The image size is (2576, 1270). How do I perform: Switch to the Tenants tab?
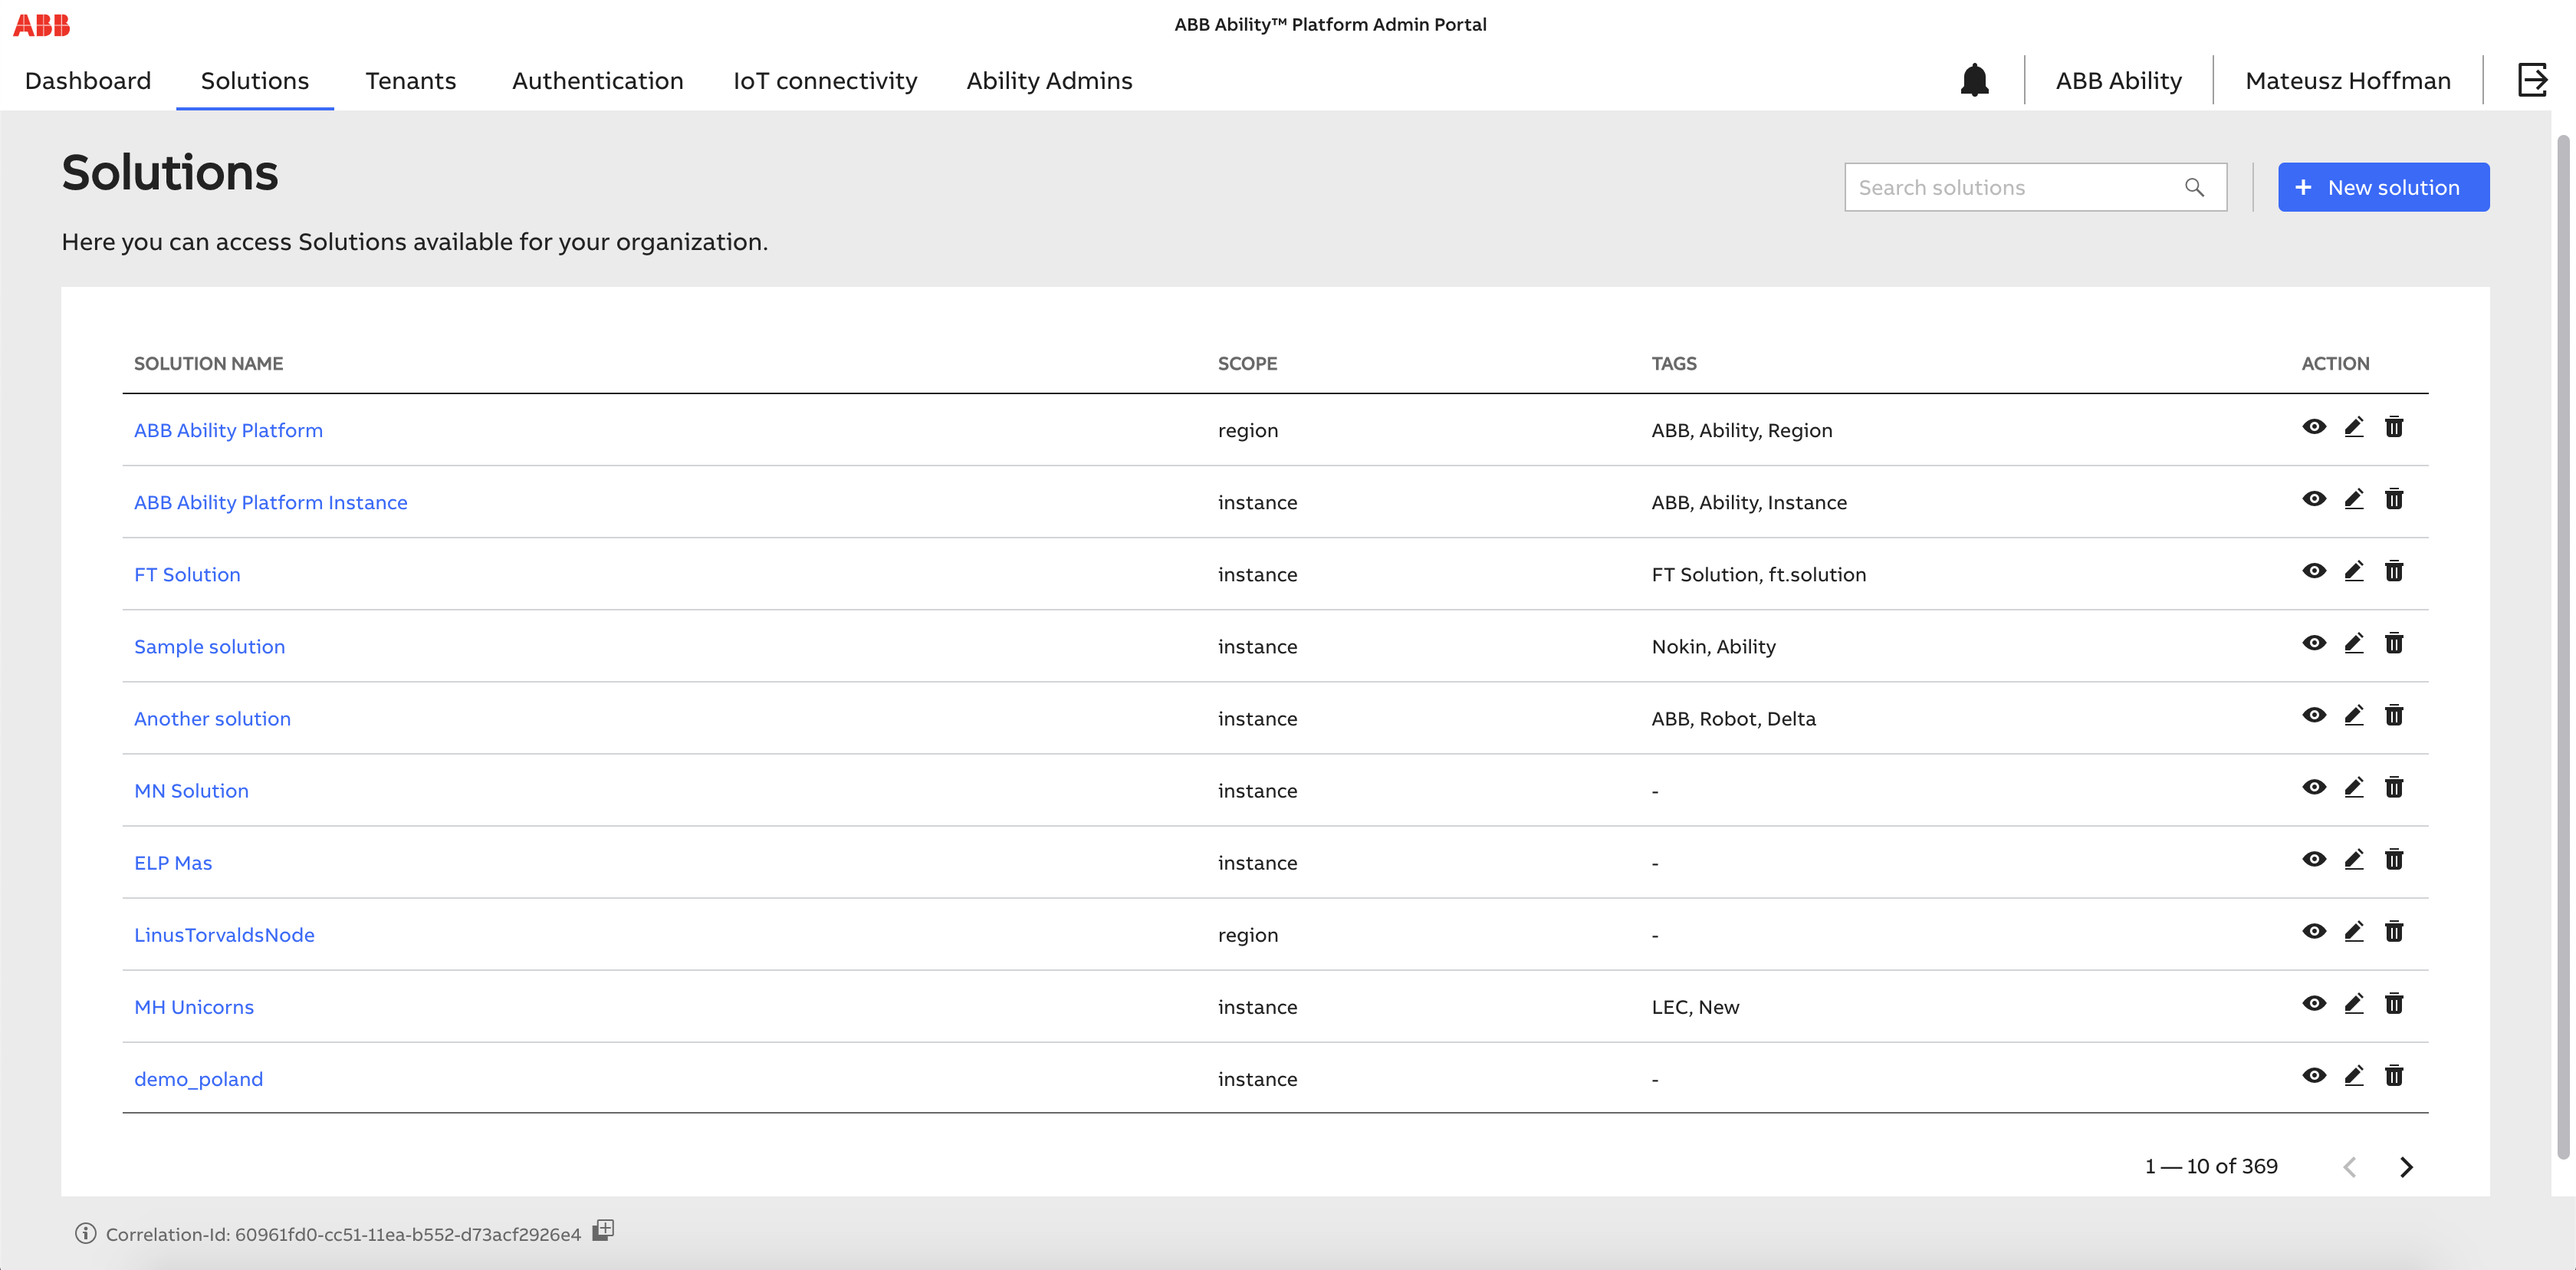411,80
